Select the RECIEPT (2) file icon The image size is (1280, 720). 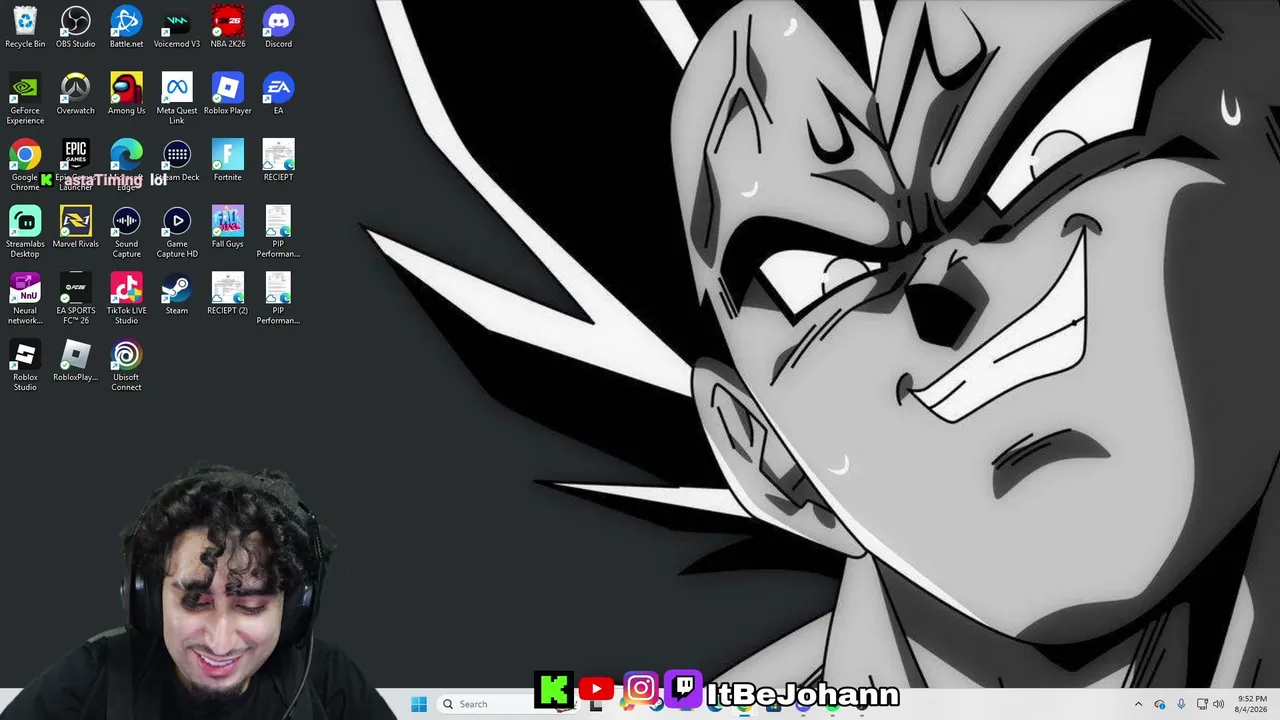pos(228,295)
